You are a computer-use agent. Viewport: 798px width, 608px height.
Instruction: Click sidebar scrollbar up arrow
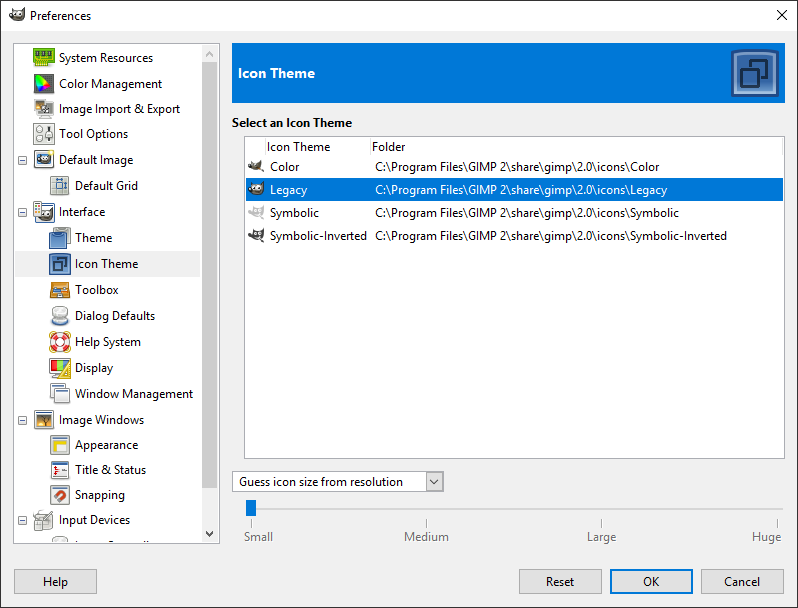(x=210, y=54)
